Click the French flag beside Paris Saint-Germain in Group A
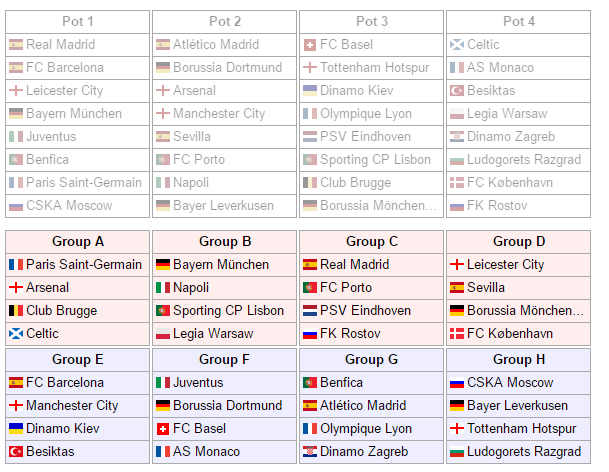 [x=16, y=265]
